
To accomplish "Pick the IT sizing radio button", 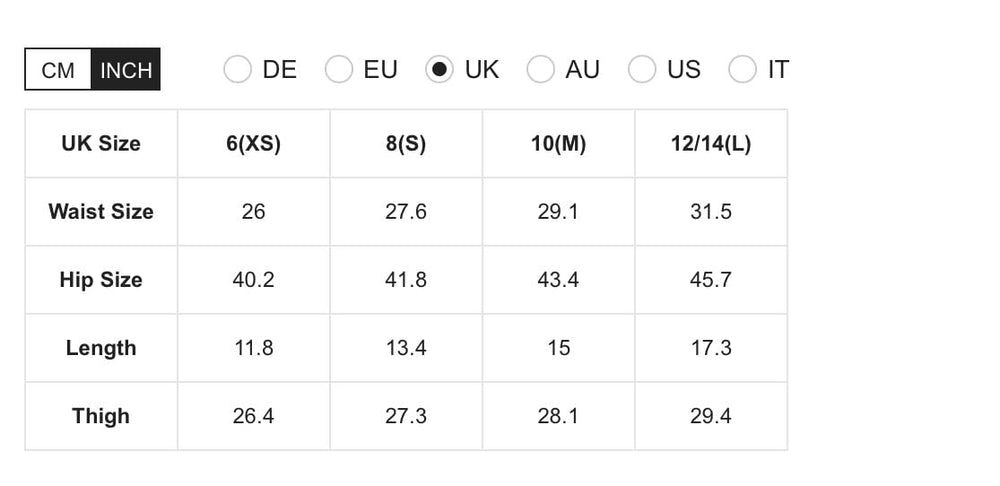I will pyautogui.click(x=742, y=70).
